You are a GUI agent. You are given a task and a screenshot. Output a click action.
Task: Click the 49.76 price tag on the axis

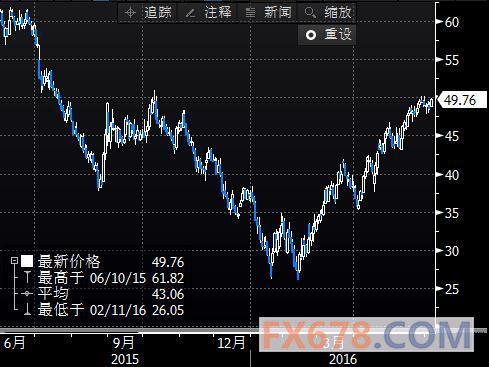click(x=461, y=100)
